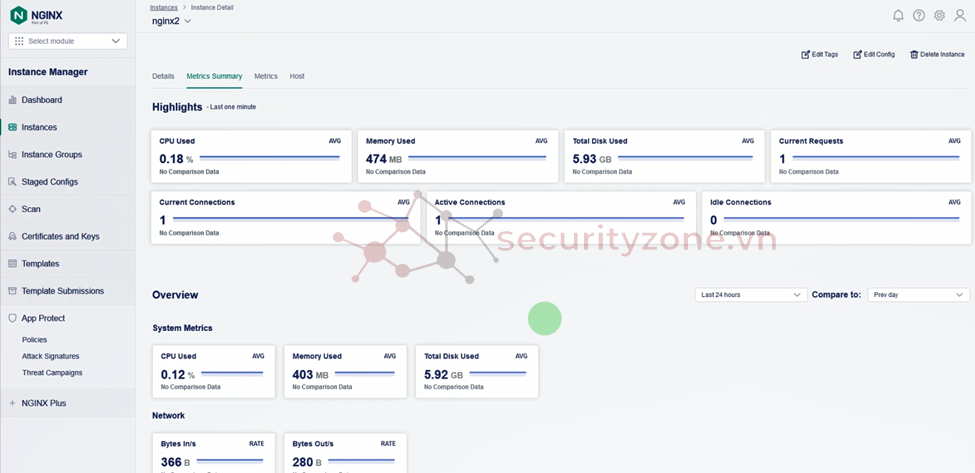The image size is (975, 473).
Task: Click the Delete Instance button
Action: pos(937,54)
